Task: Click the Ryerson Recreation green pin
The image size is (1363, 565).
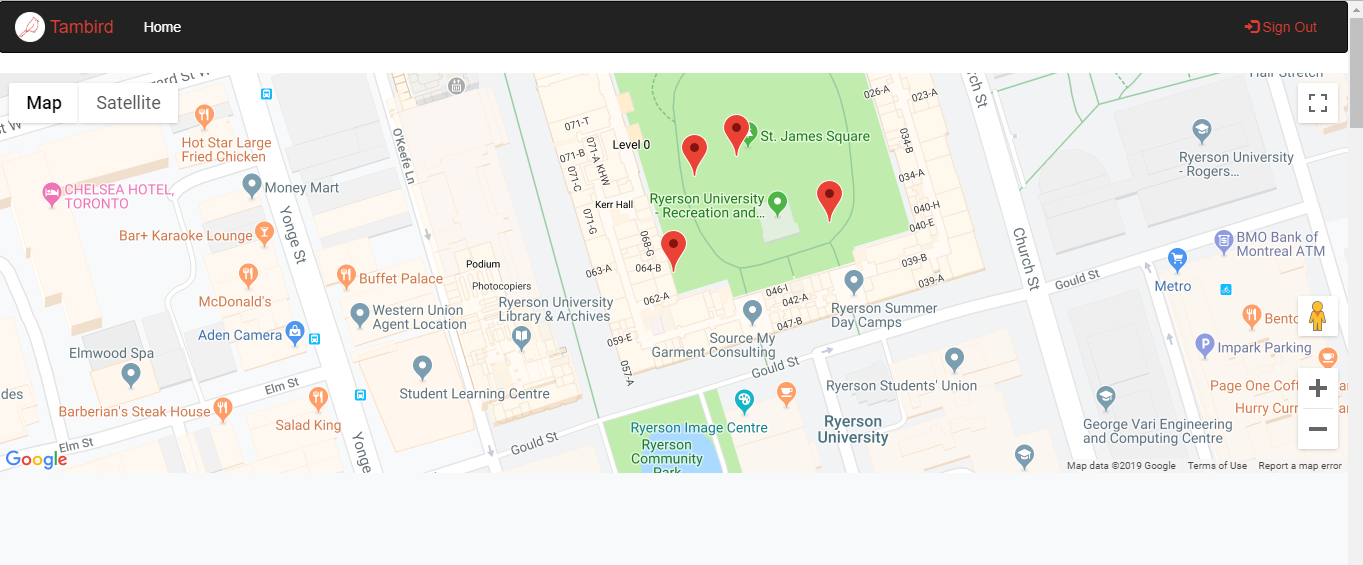Action: pyautogui.click(x=777, y=204)
